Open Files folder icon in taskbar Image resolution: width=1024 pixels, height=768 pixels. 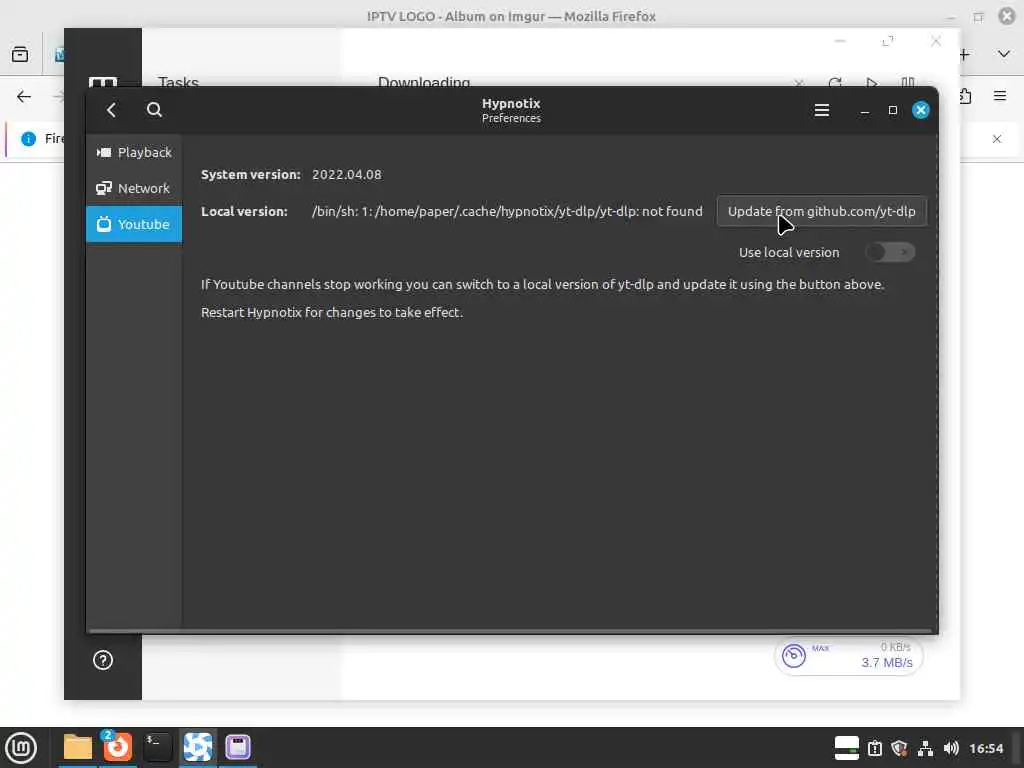(78, 746)
